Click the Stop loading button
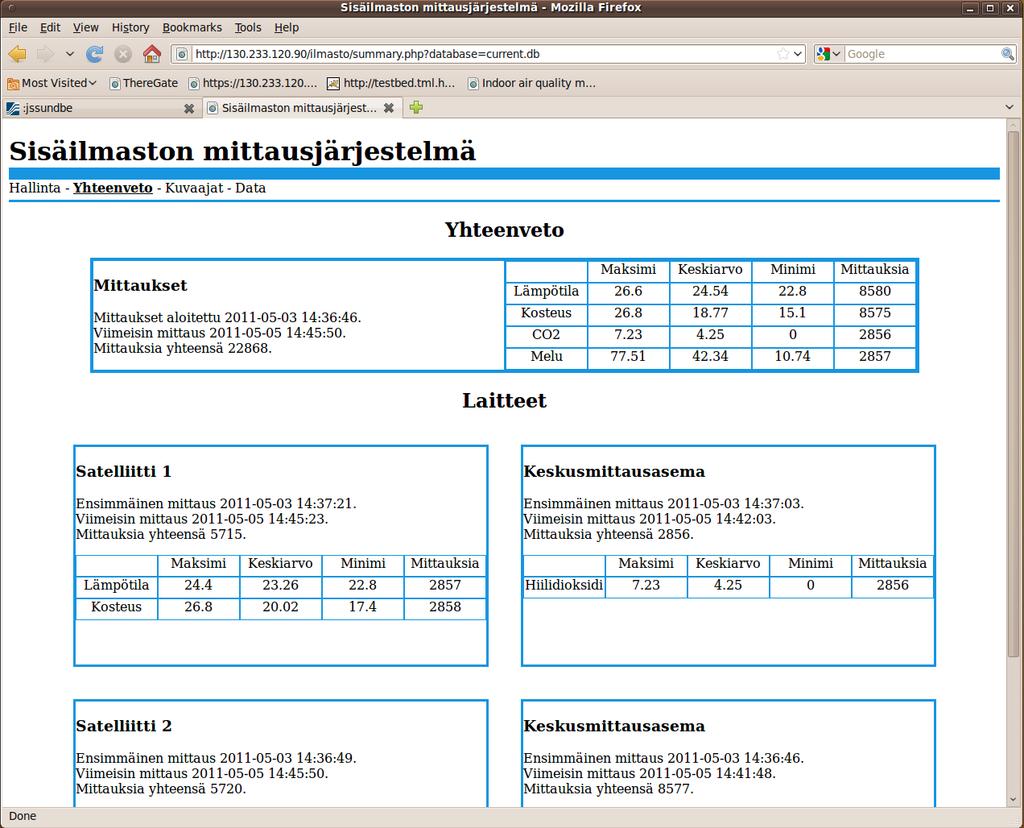Screen dimensions: 1024x828 pos(123,54)
